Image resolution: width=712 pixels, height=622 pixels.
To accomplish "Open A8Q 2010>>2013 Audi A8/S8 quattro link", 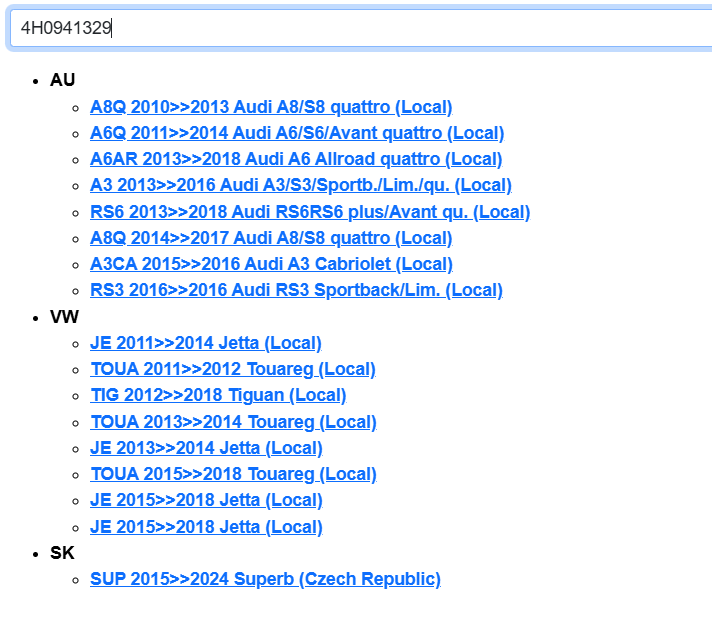I will (271, 107).
